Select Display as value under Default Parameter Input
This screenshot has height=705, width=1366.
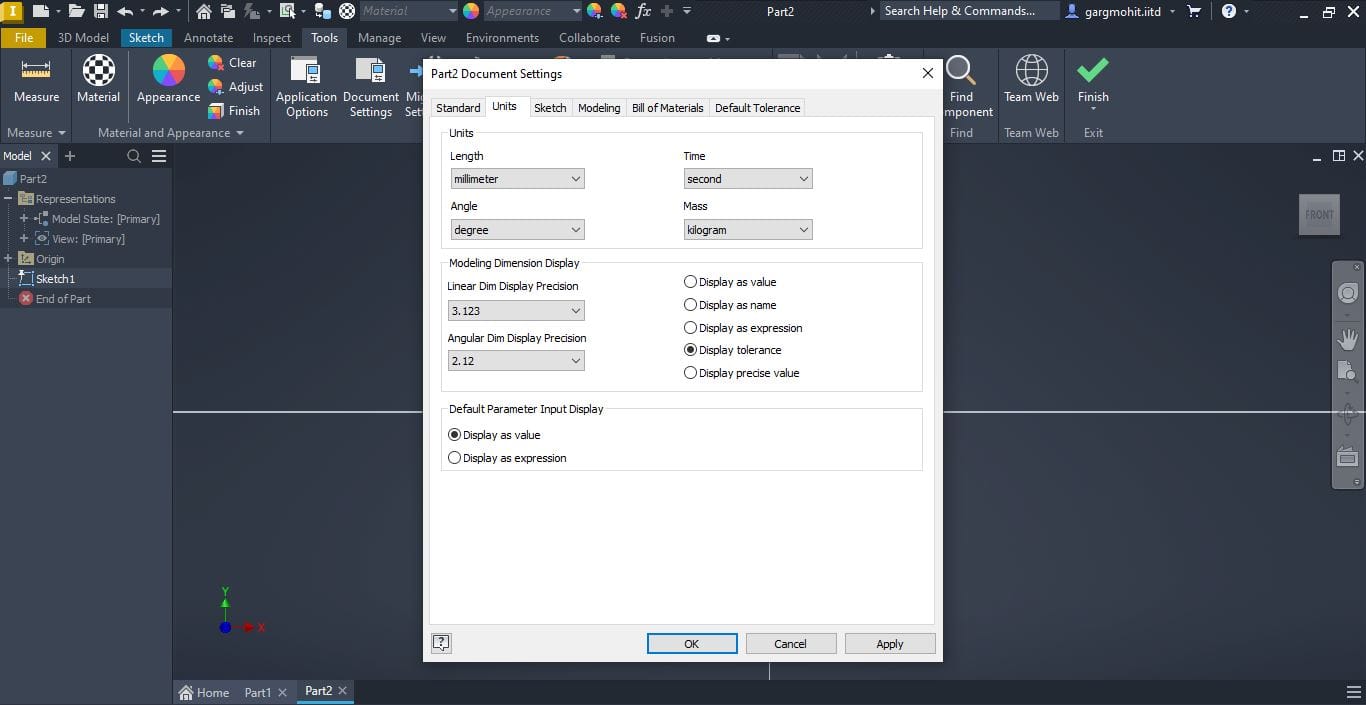pos(494,435)
